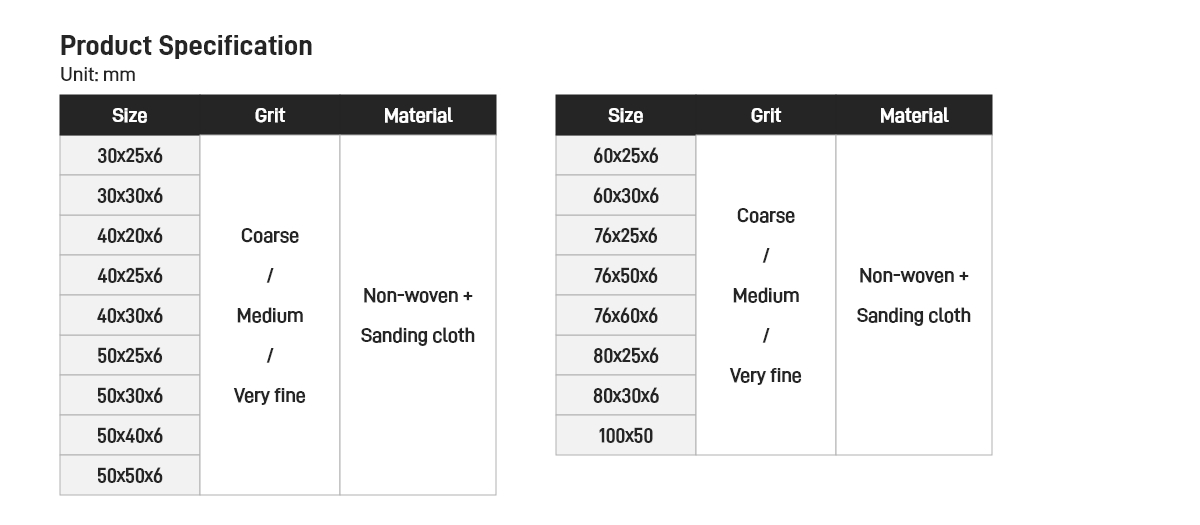Image resolution: width=1200 pixels, height=525 pixels.
Task: Click the 30x25x6 size cell
Action: [129, 156]
